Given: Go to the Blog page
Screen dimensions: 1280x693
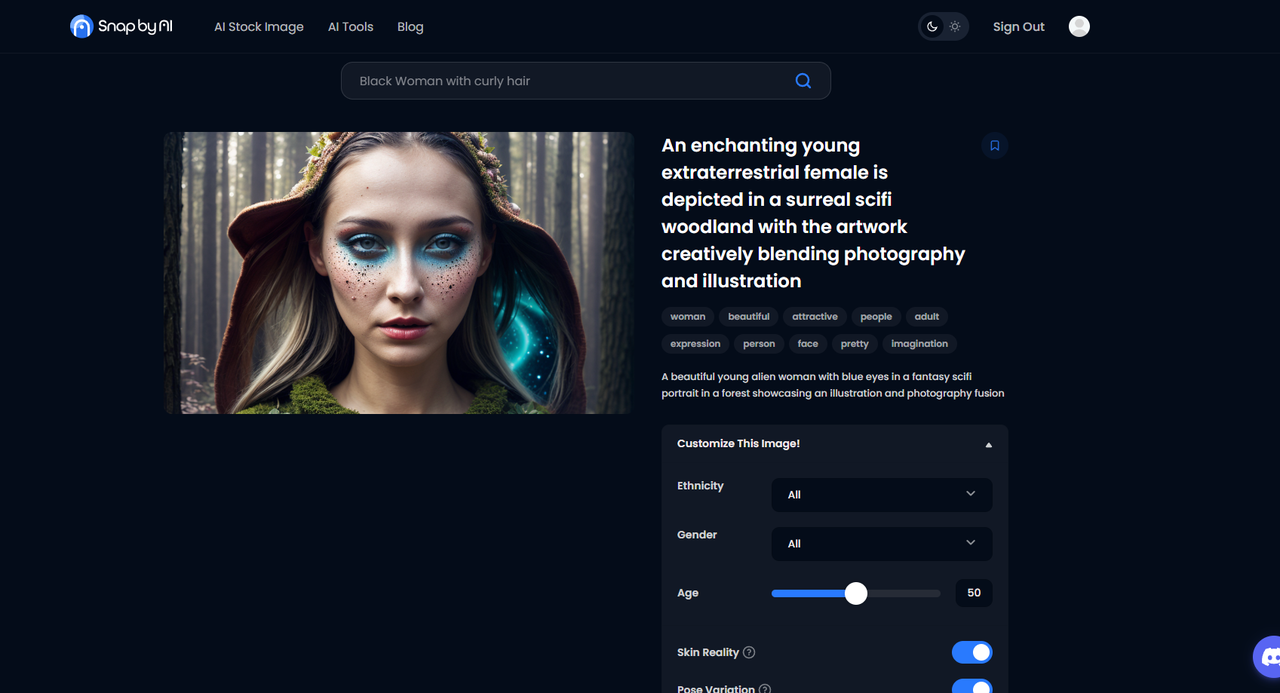Looking at the screenshot, I should coord(410,27).
